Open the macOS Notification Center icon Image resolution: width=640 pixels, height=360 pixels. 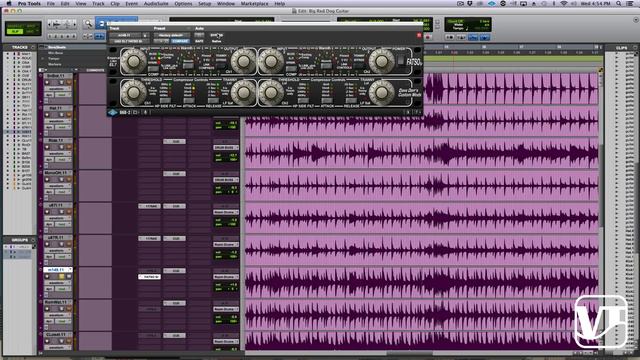(x=631, y=3)
